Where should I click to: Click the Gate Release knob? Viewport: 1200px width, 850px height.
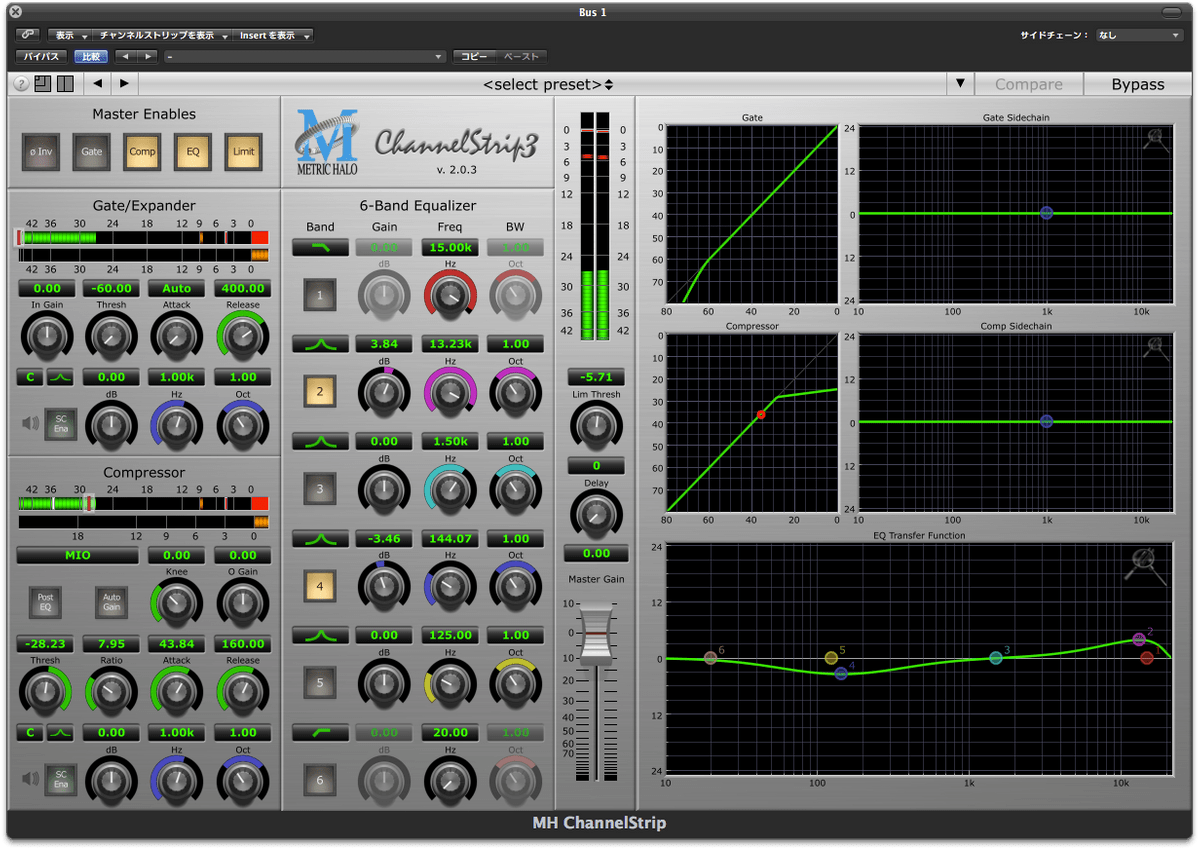pyautogui.click(x=243, y=337)
